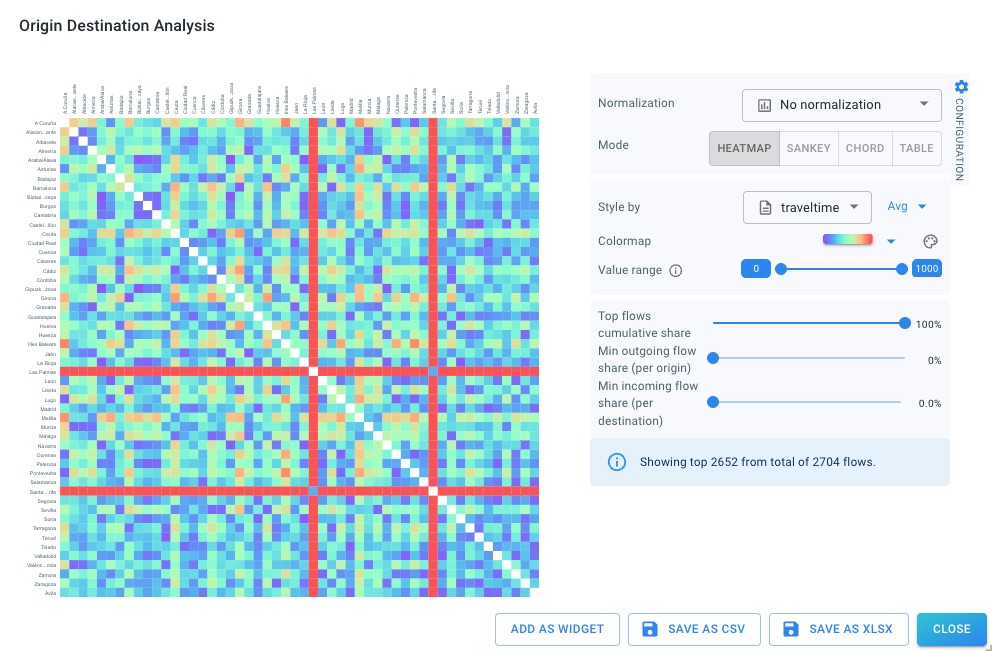Viewport: 992px width, 651px height.
Task: Click the floppy icon on Save as CSV
Action: point(650,629)
